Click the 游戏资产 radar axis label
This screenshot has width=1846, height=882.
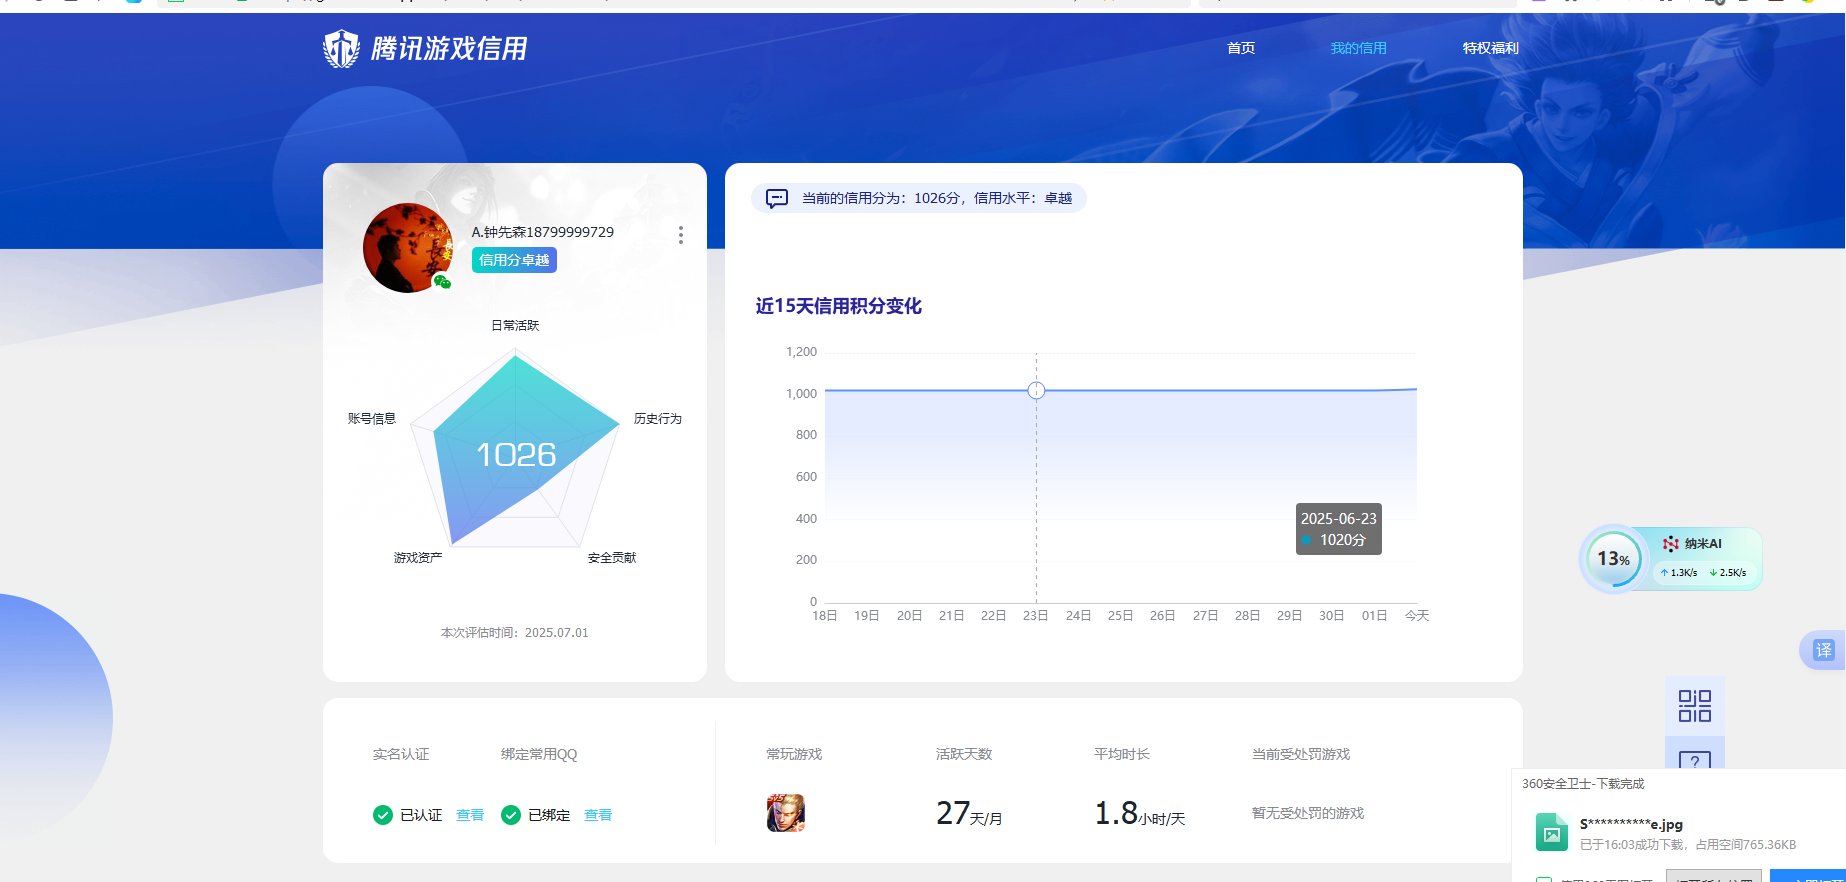pos(418,557)
